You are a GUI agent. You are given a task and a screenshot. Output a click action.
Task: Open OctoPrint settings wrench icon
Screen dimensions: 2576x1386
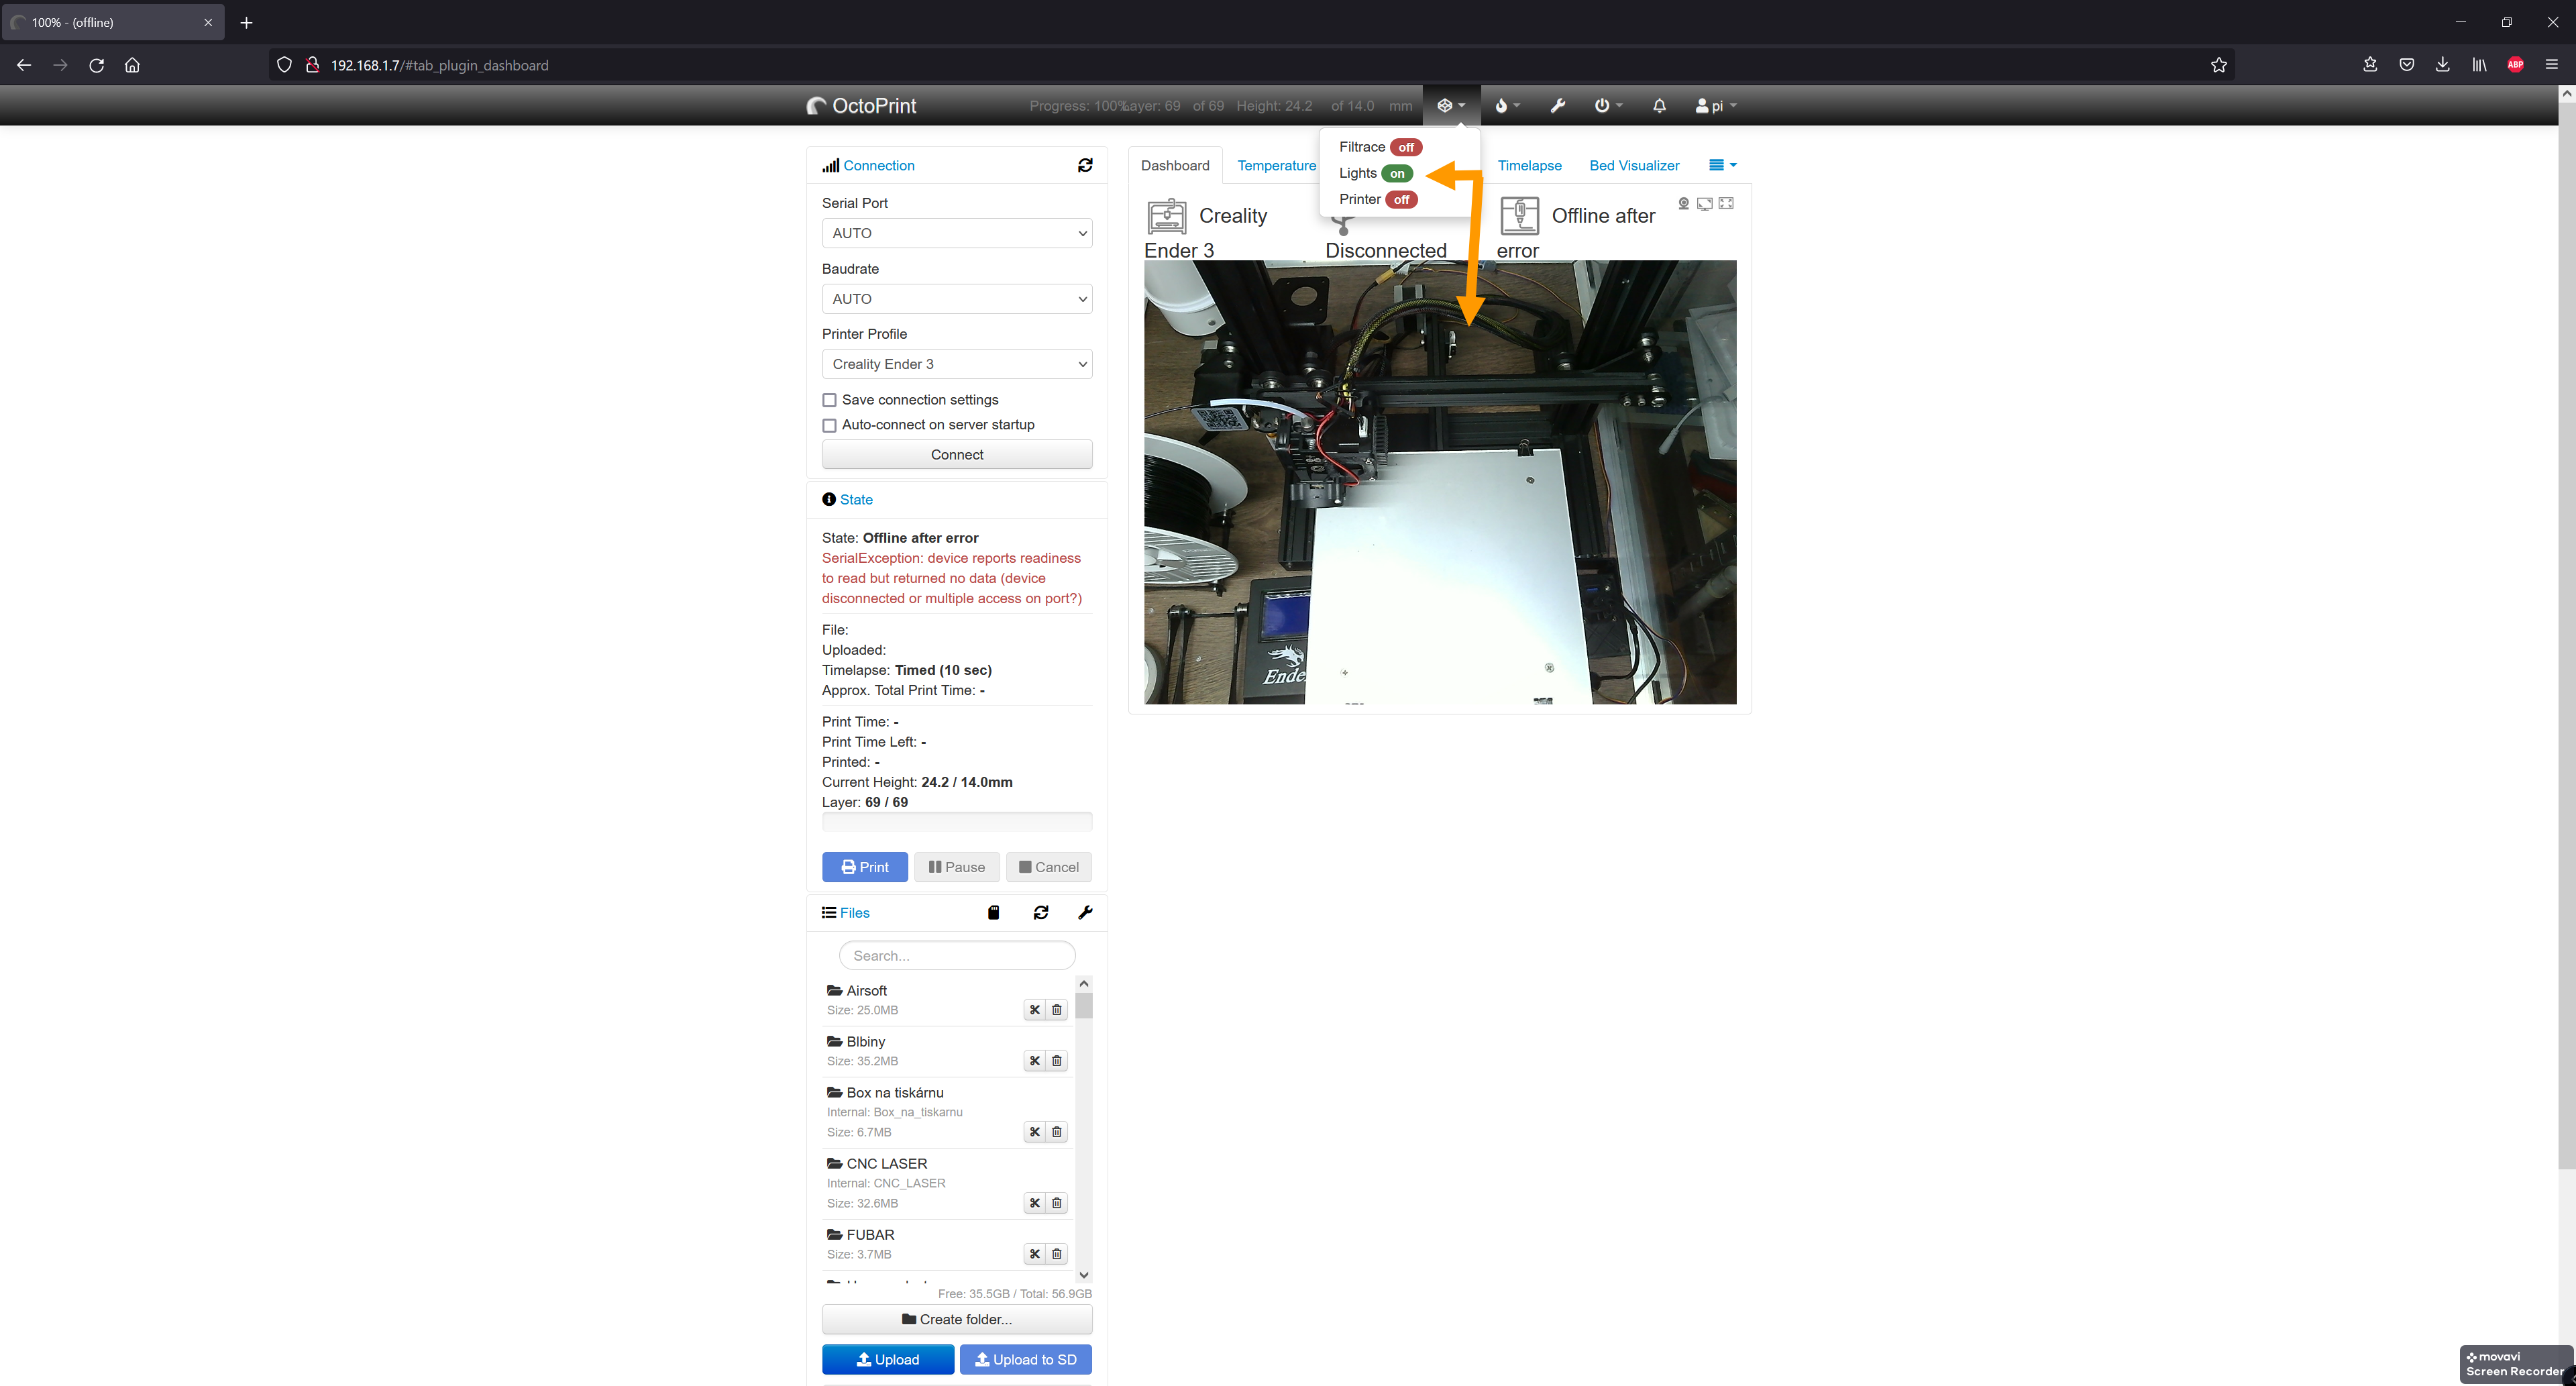[x=1557, y=105]
